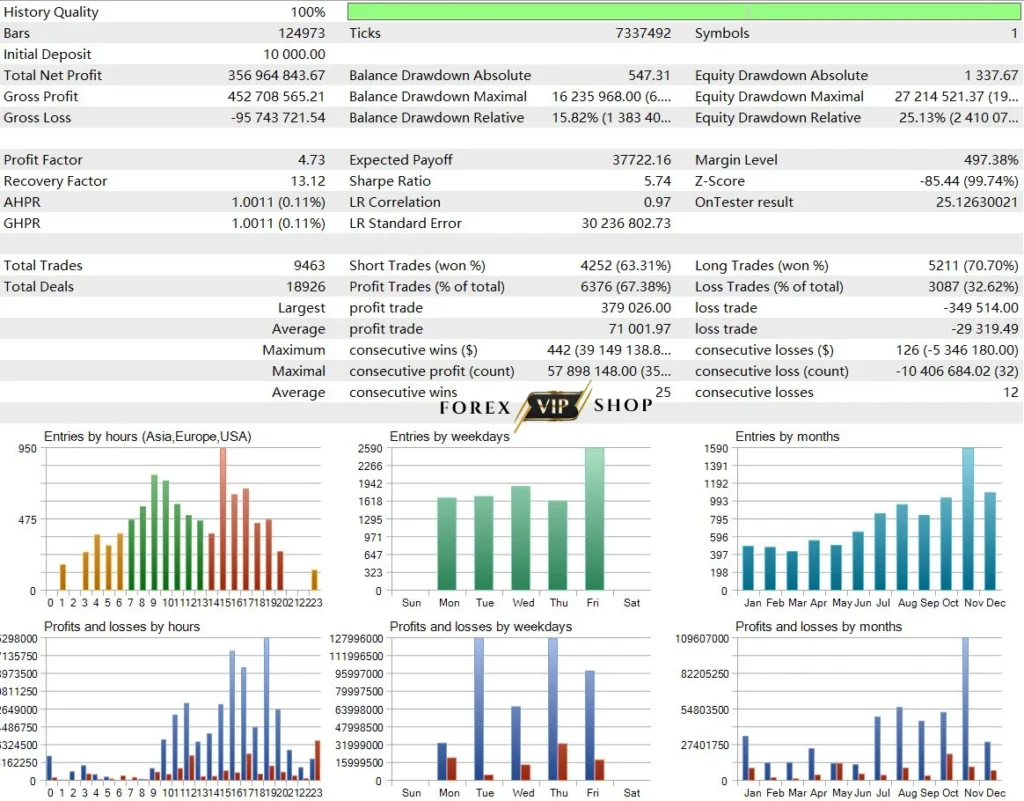Select Equity Drawdown Absolute value 1 337.67

click(991, 75)
